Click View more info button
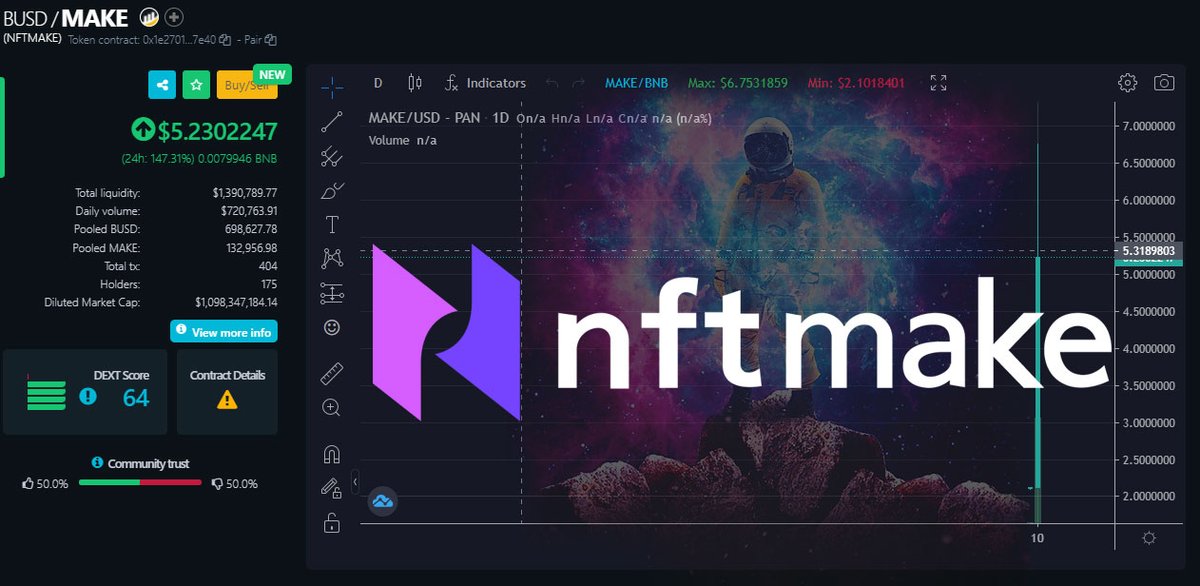 [x=224, y=331]
